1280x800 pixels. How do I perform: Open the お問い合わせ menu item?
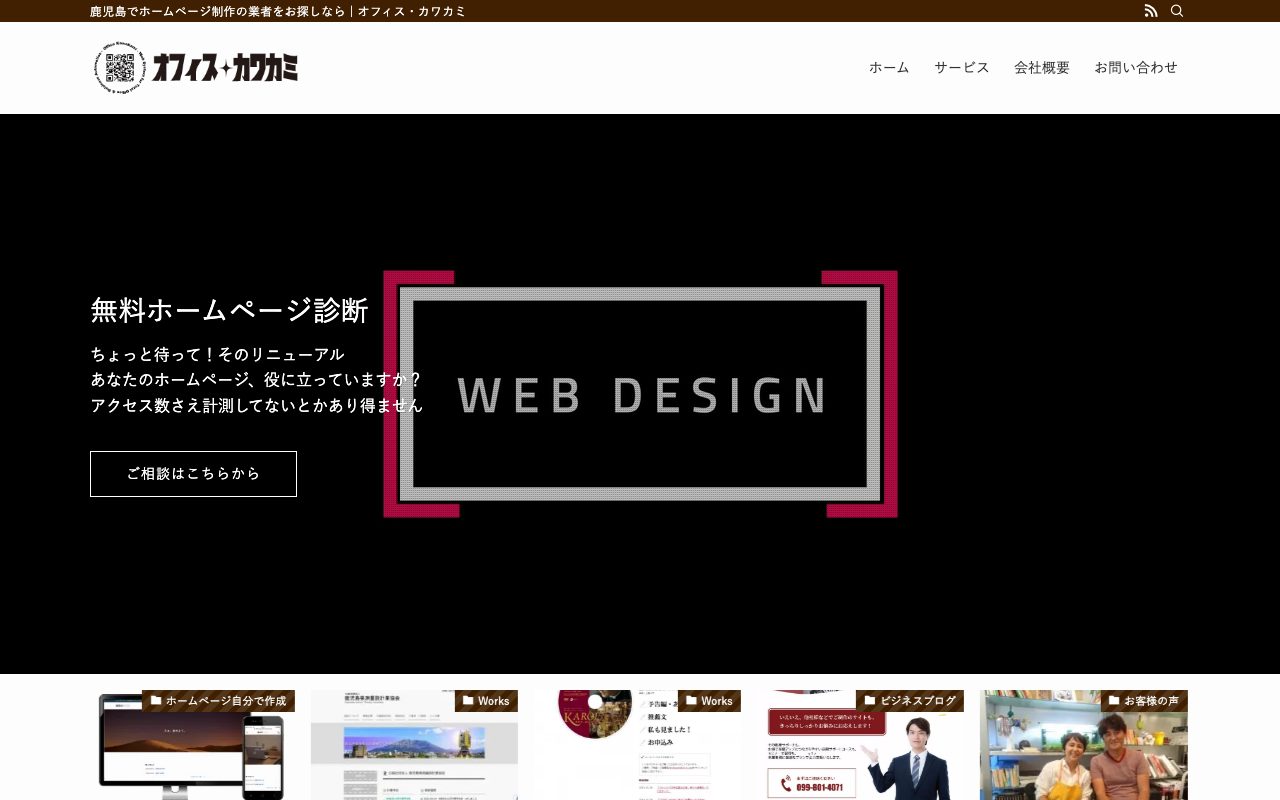pyautogui.click(x=1136, y=67)
